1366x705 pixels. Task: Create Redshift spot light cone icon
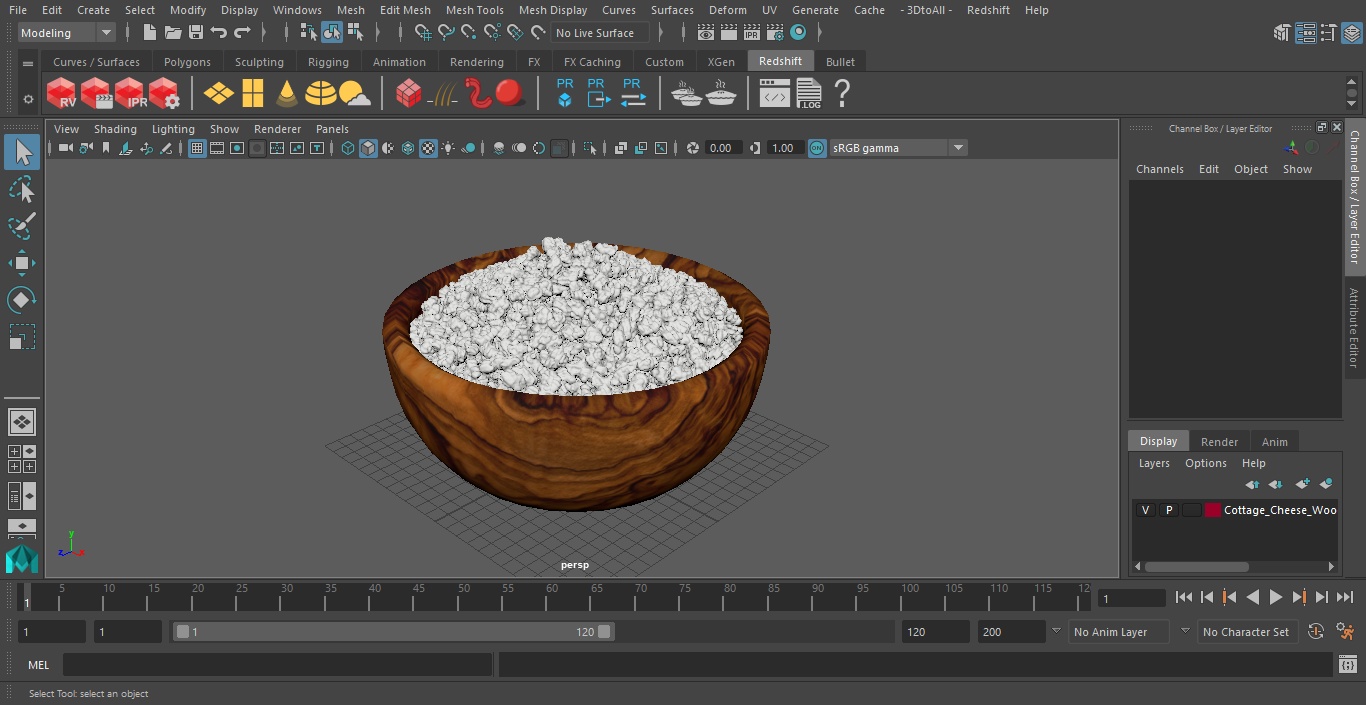tap(287, 94)
